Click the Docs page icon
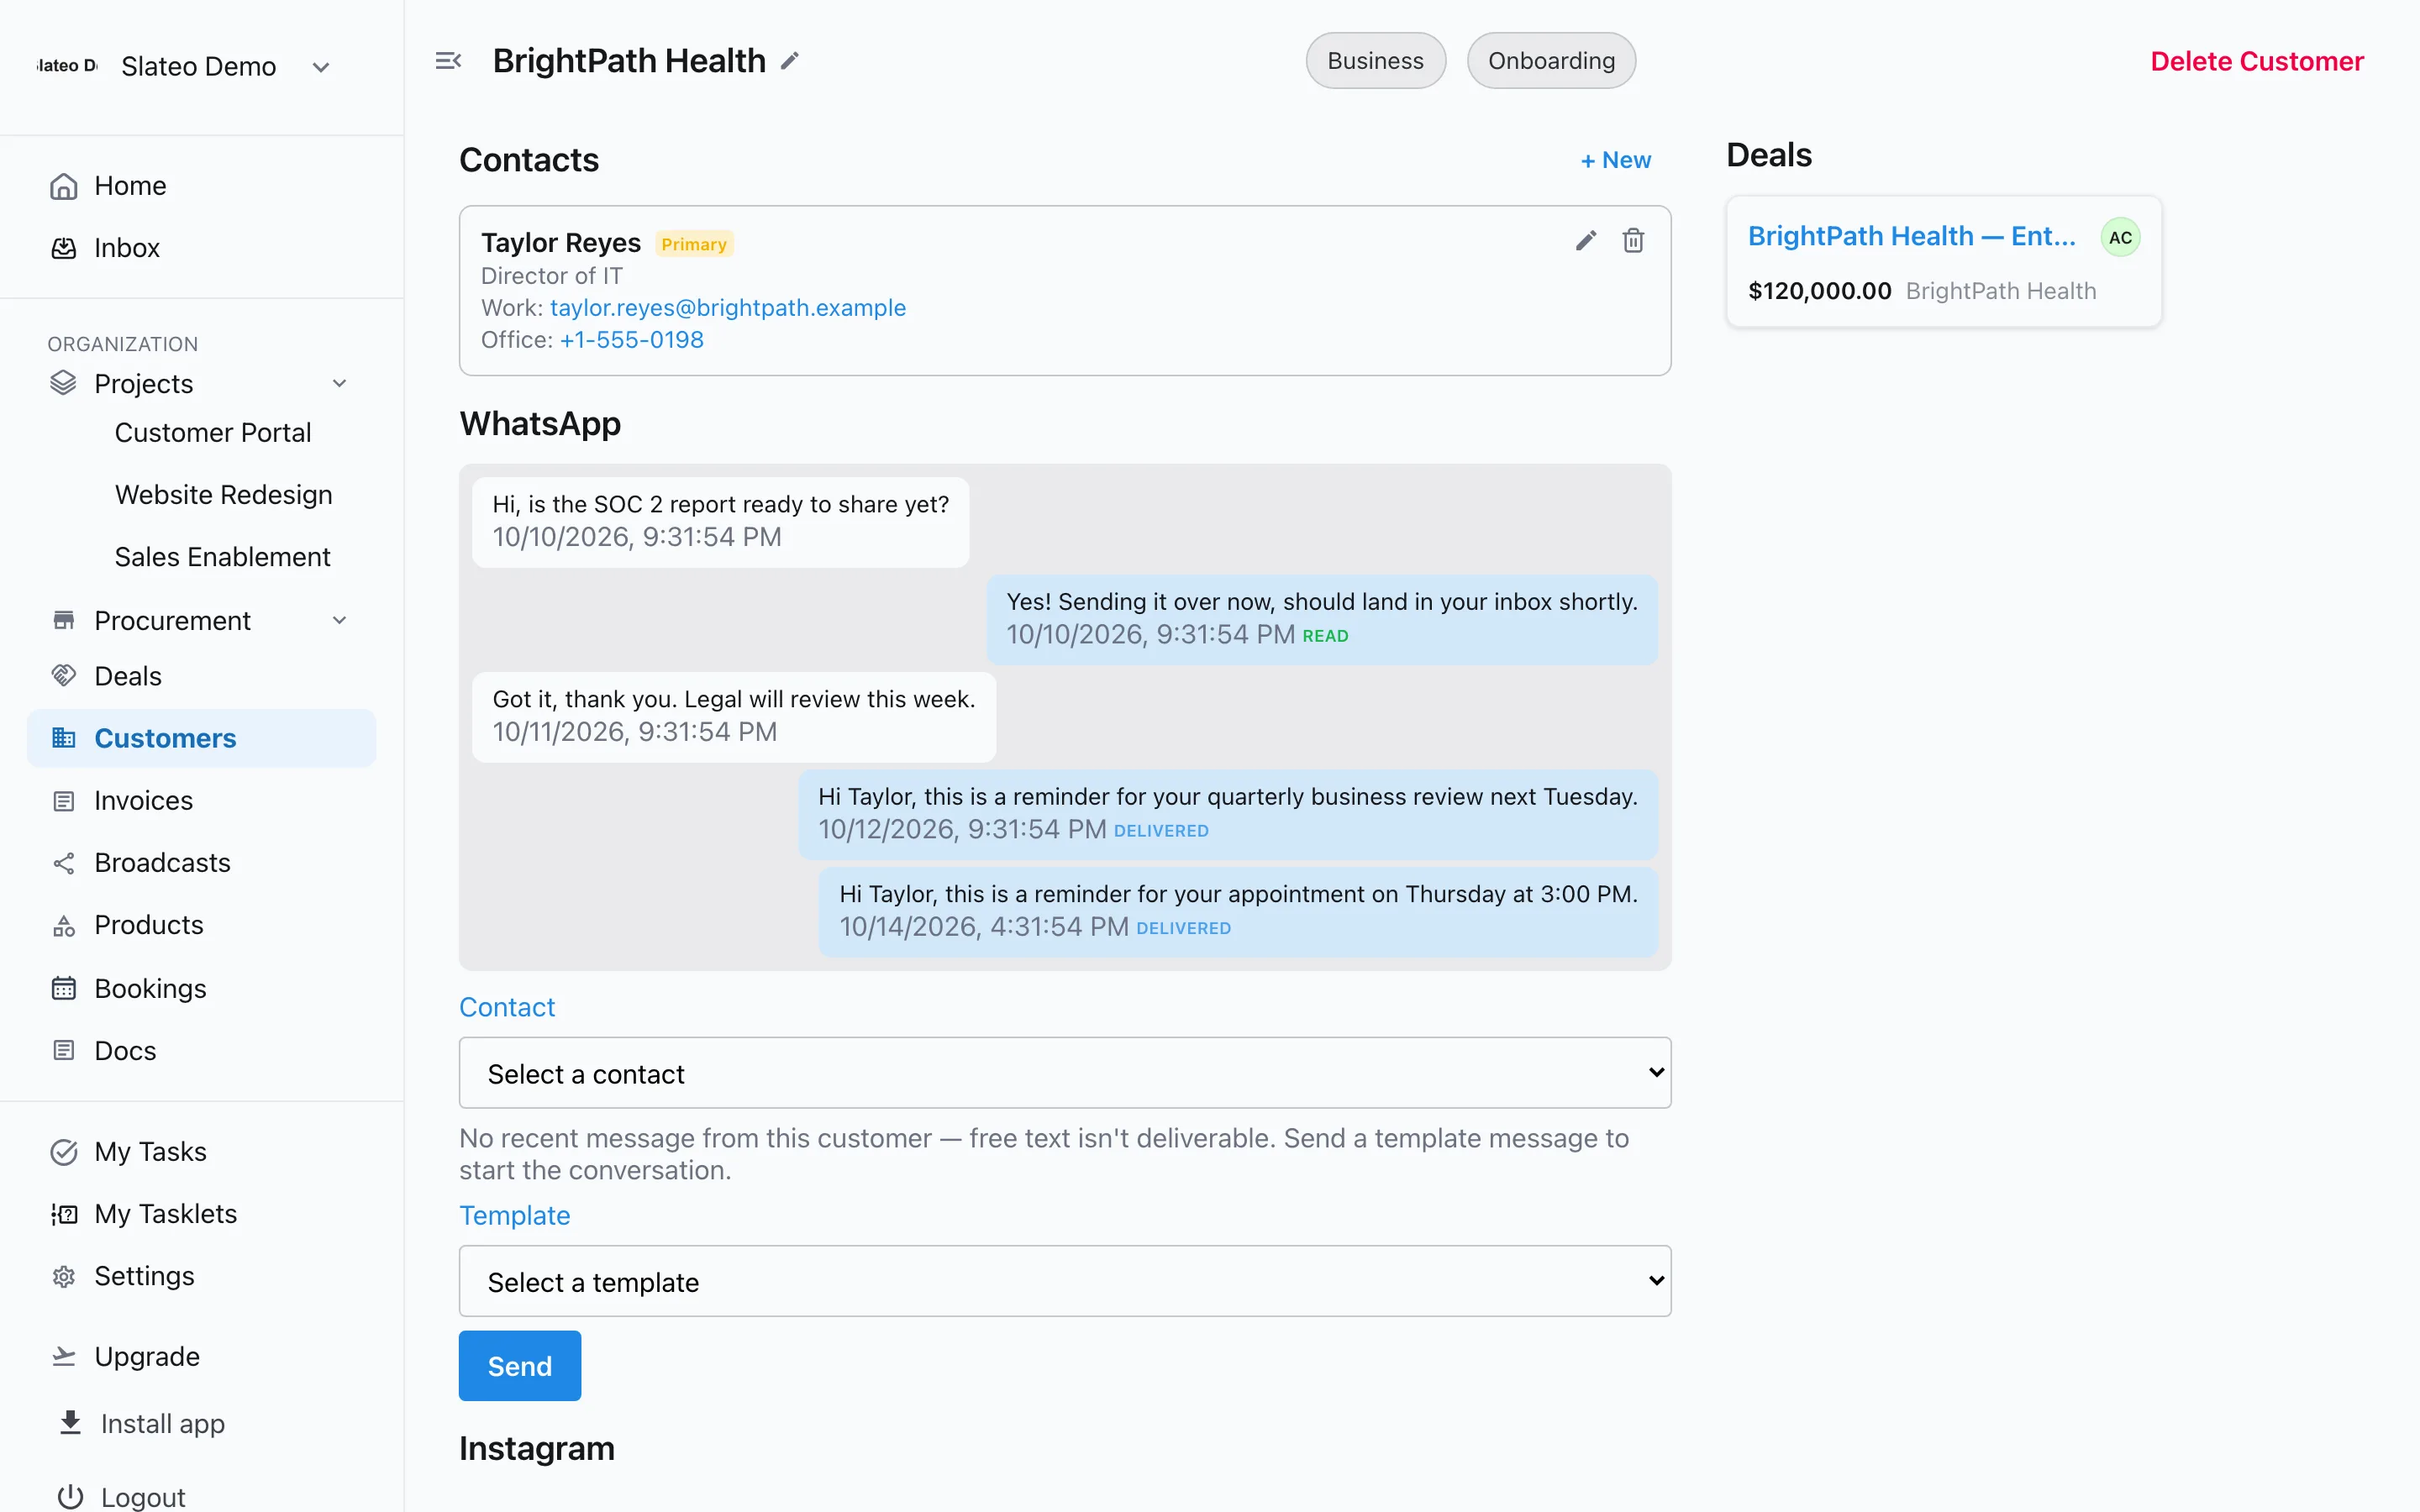 click(x=64, y=1050)
